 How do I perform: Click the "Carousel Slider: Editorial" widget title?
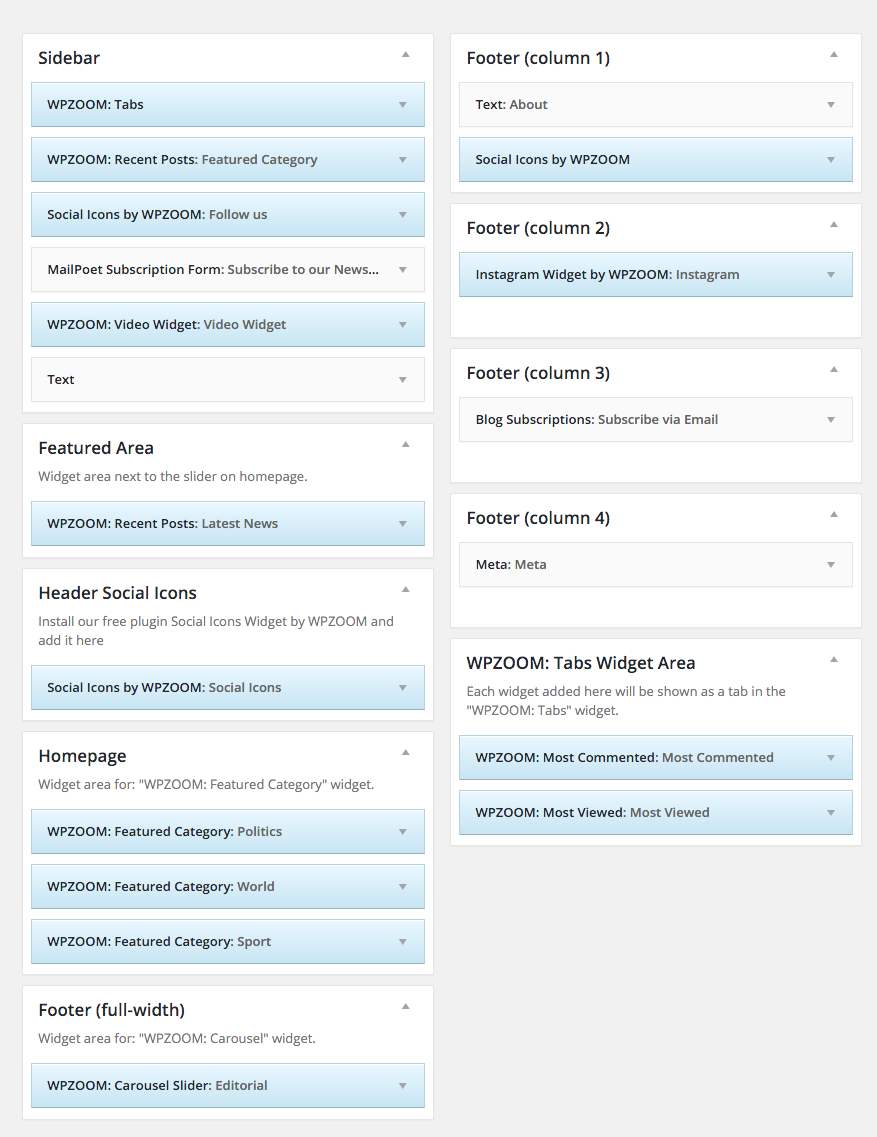pyautogui.click(x=157, y=1086)
